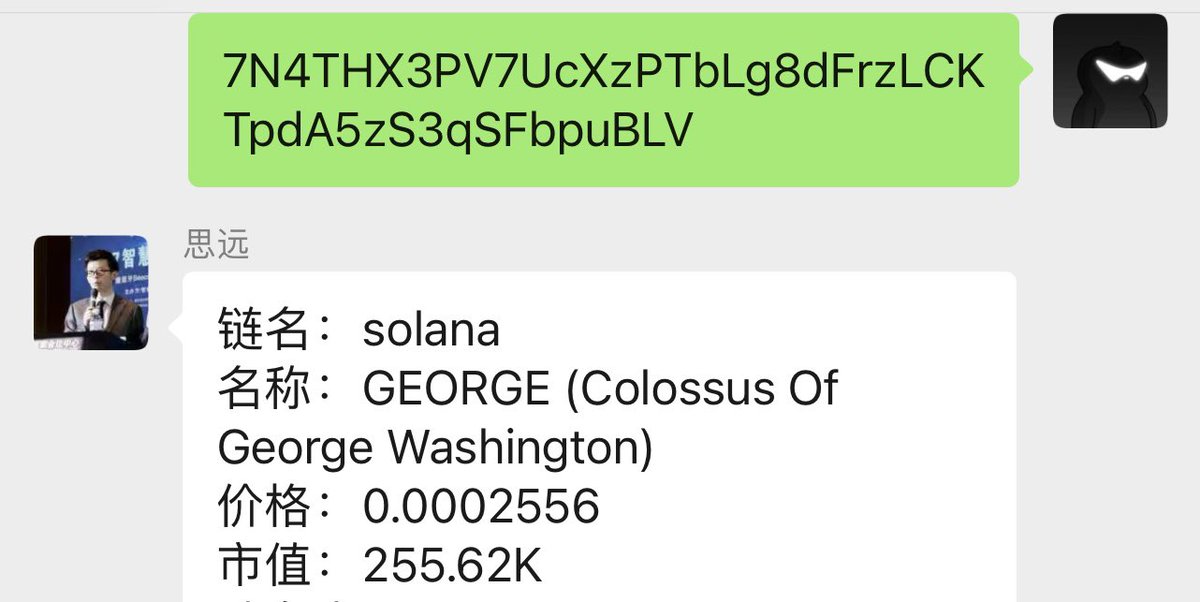This screenshot has height=602, width=1200.
Task: Tap the word solana in the message
Action: (431, 330)
